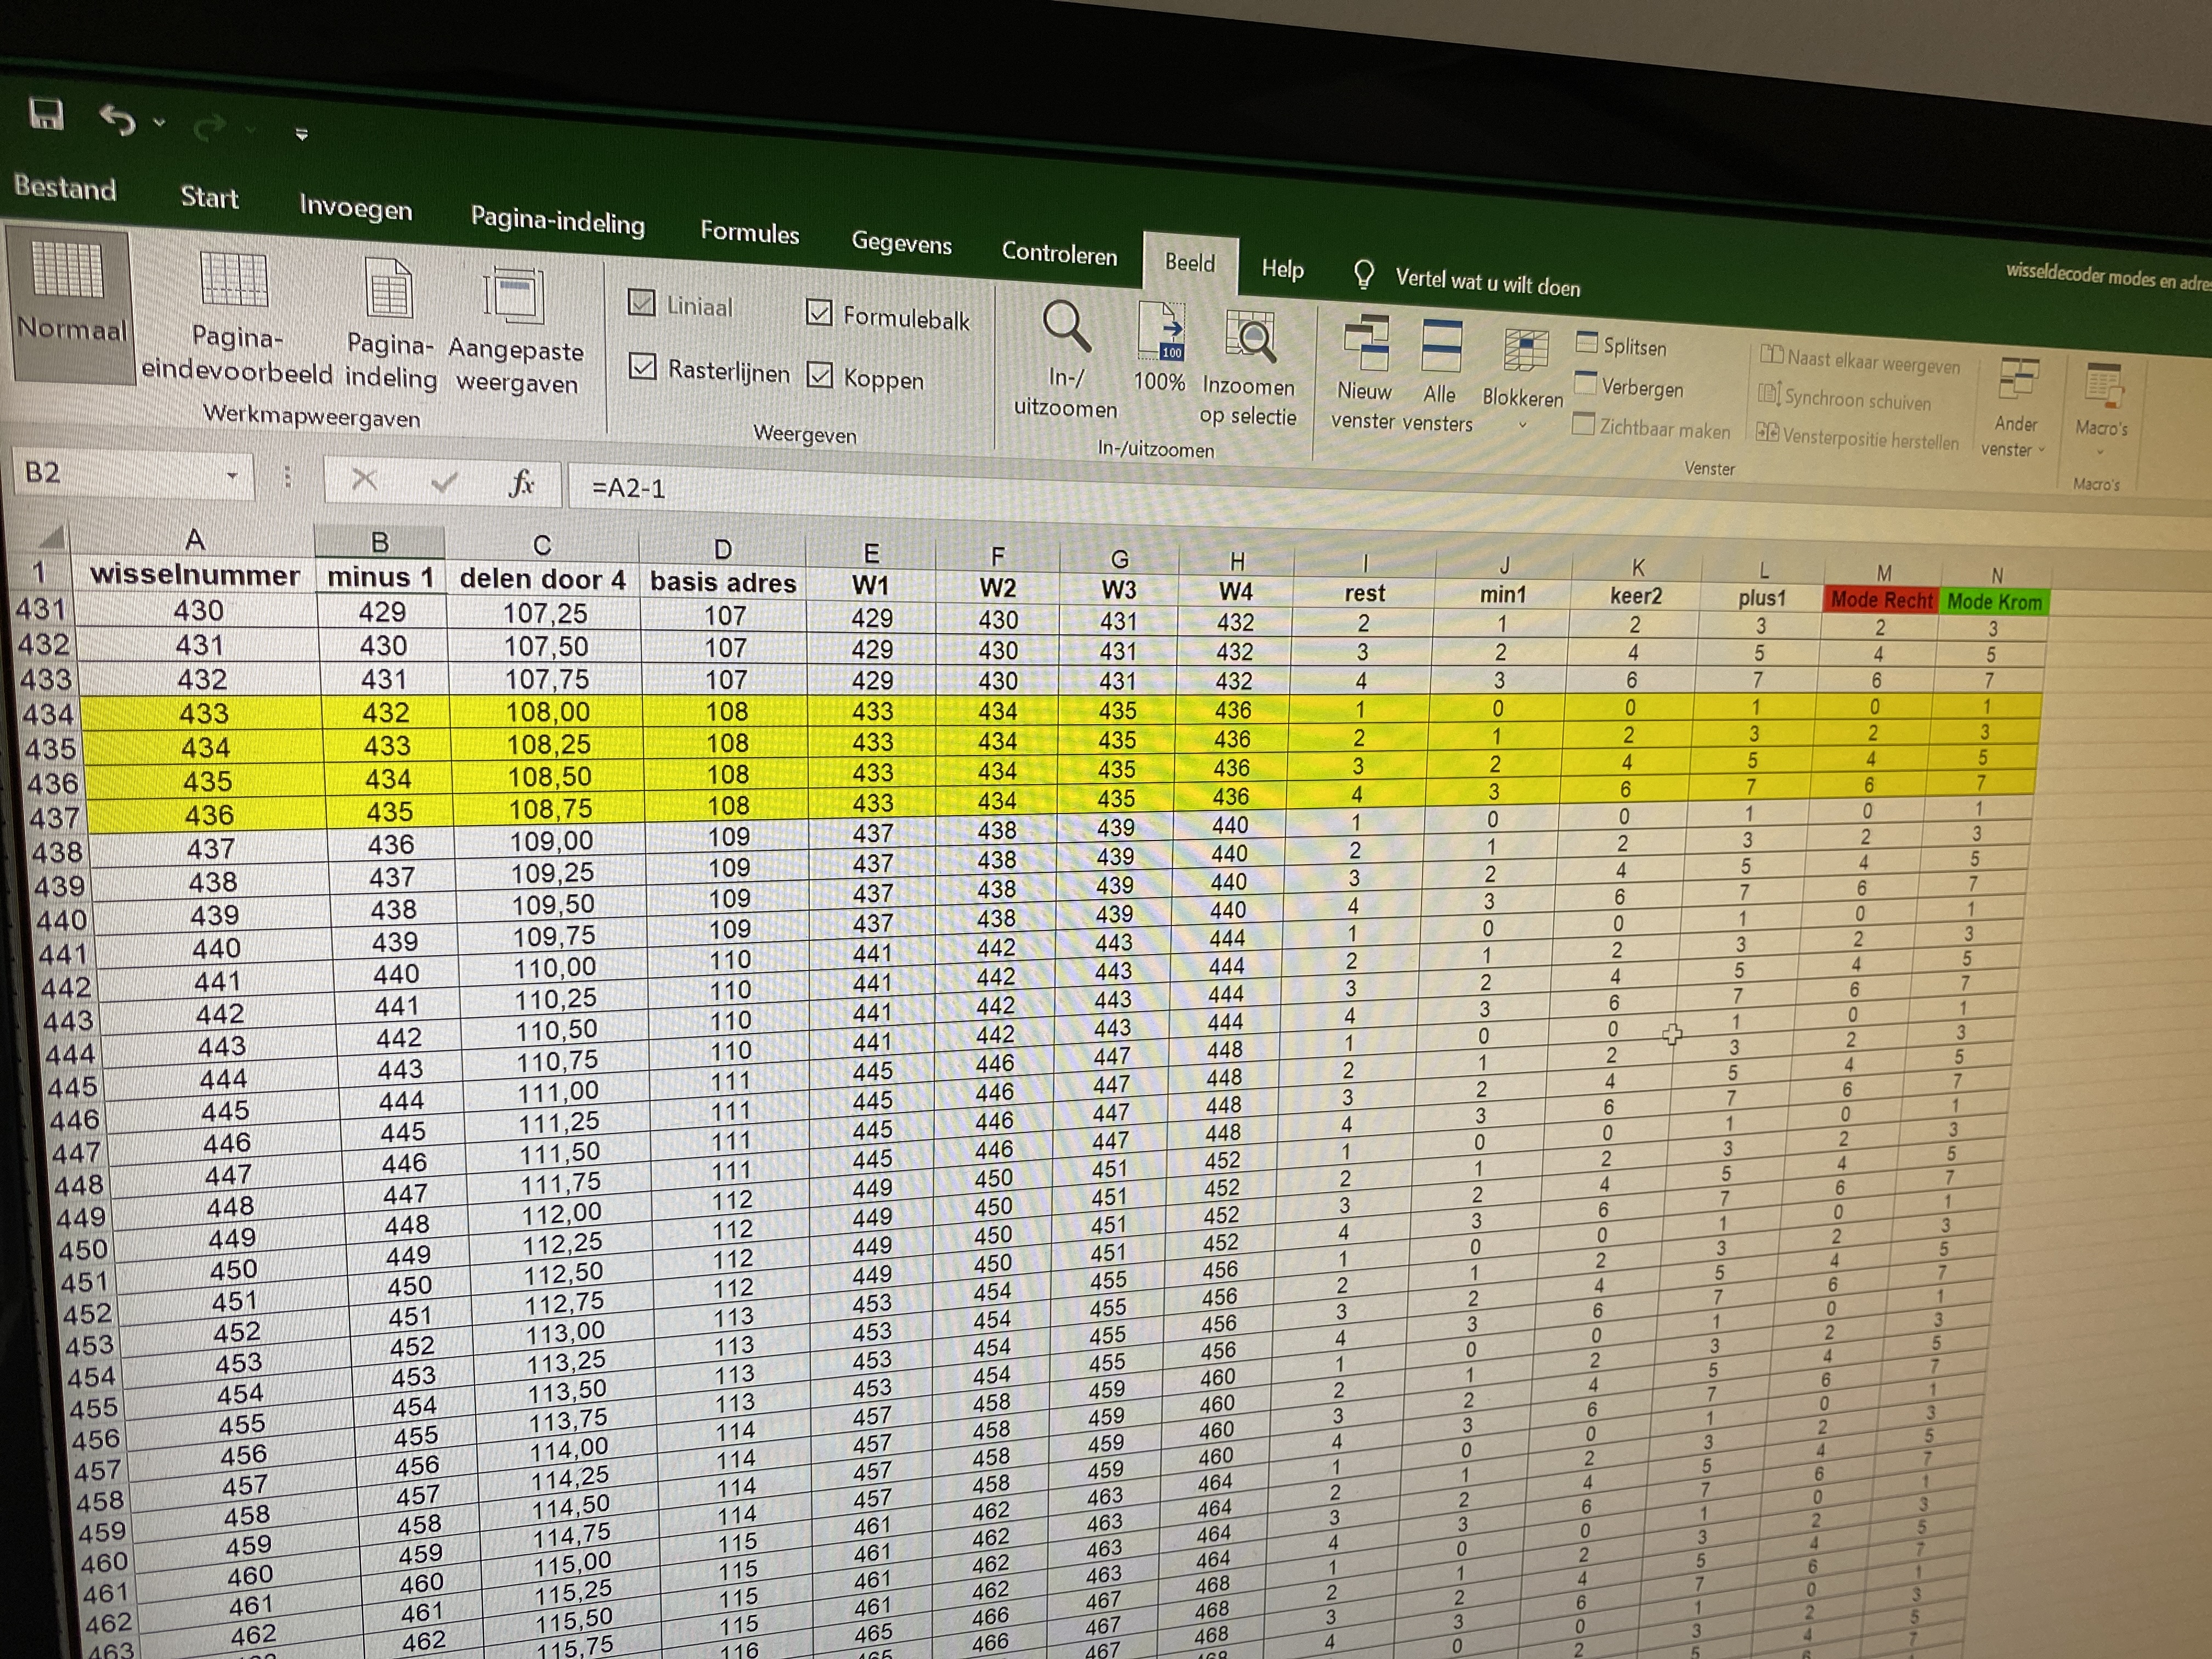Toggle the Rasterlijnen checkbox
Viewport: 2212px width, 1659px height.
pos(643,367)
